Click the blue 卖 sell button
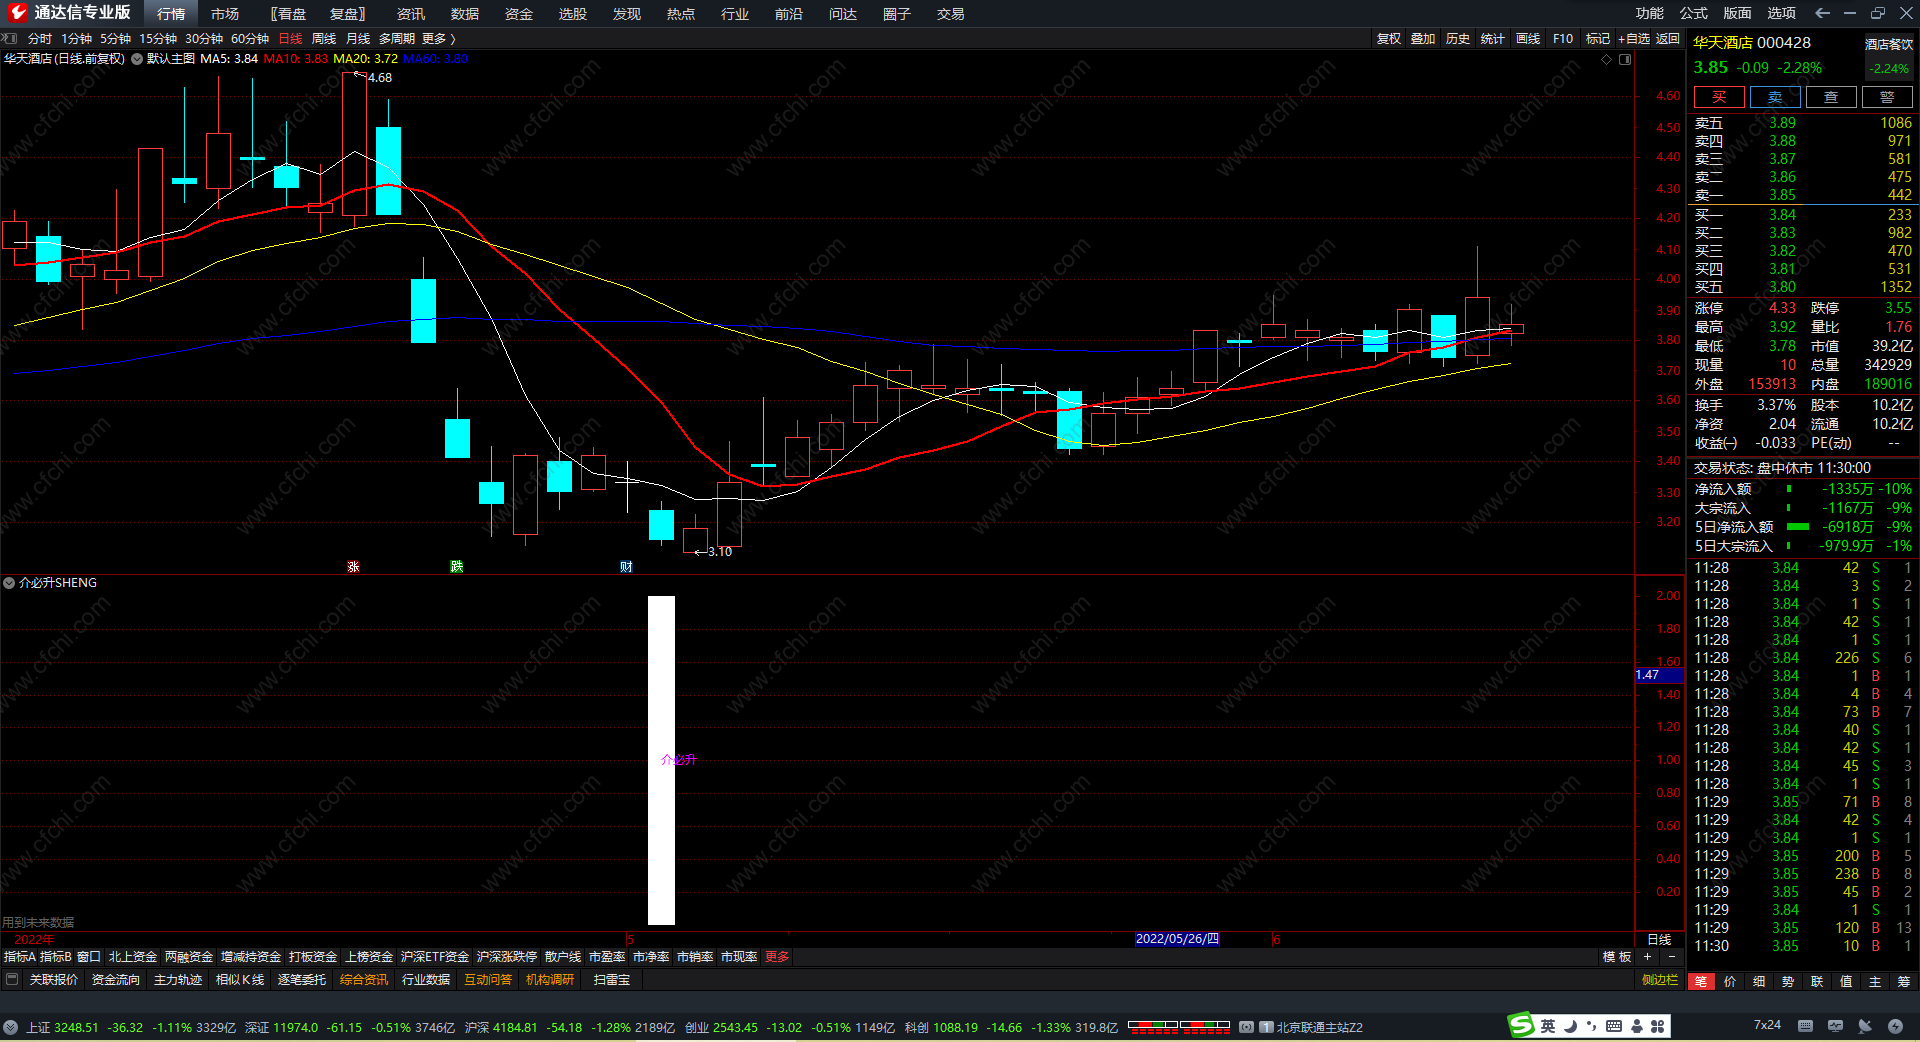Screen dimensions: 1920x1042 (x=1775, y=97)
